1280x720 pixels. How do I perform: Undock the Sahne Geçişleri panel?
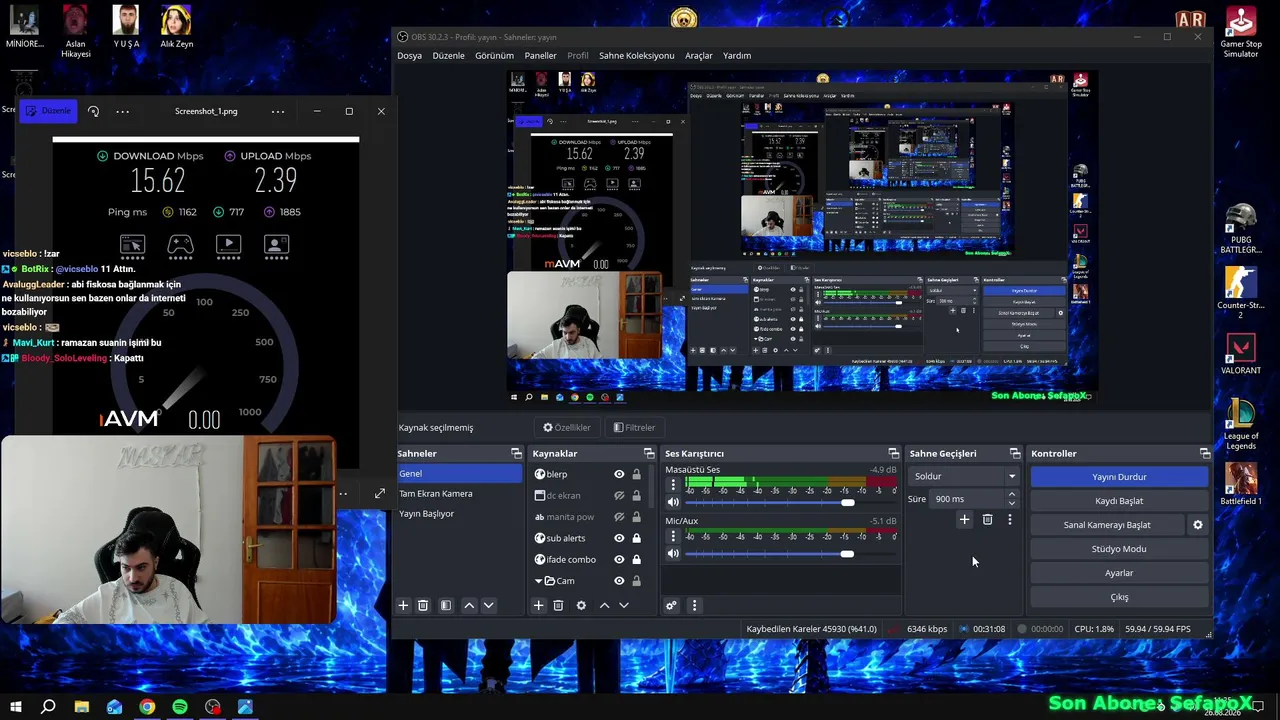[x=1015, y=454]
